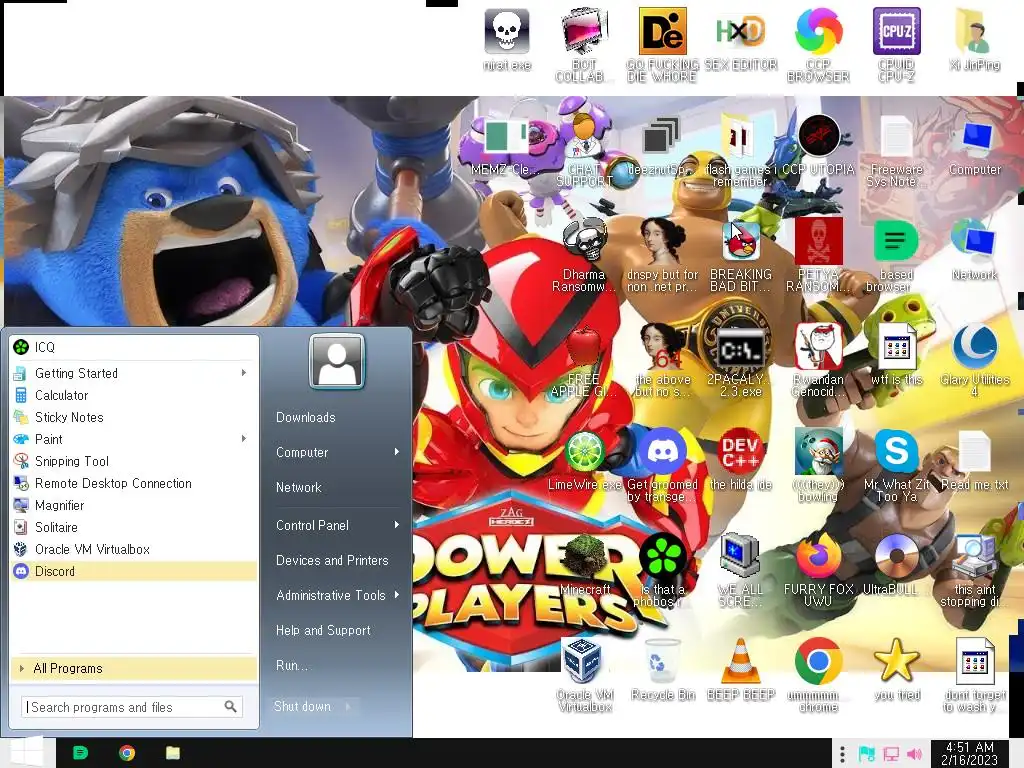Expand the Control Panel submenu arrow
1024x768 pixels.
396,525
